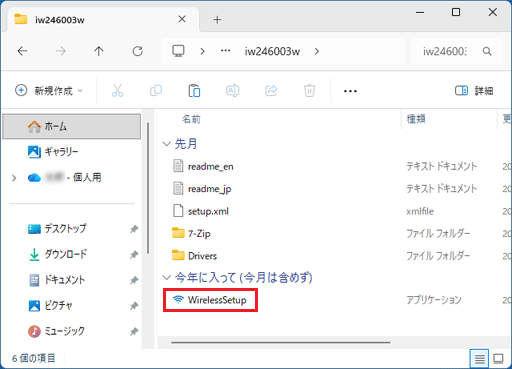Image resolution: width=512 pixels, height=369 pixels.
Task: Click the Cut scissors icon
Action: coord(117,90)
